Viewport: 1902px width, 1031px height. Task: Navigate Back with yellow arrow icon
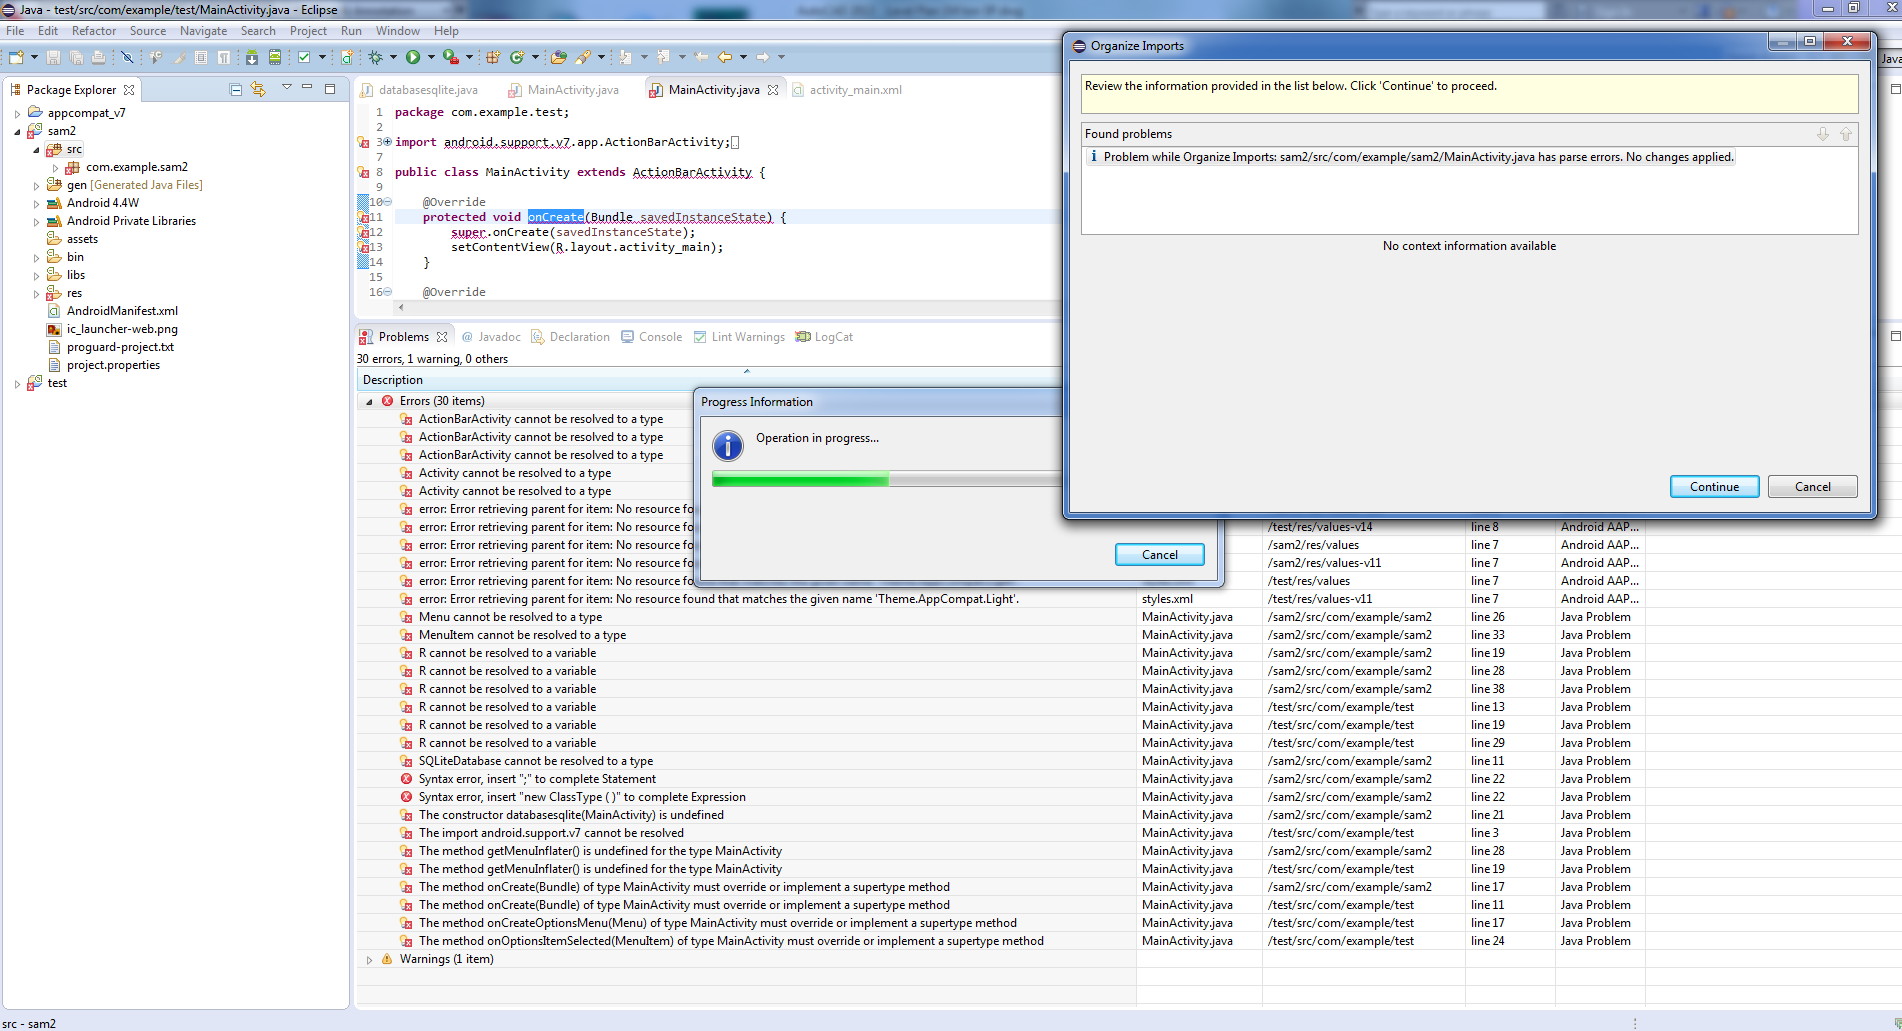725,57
